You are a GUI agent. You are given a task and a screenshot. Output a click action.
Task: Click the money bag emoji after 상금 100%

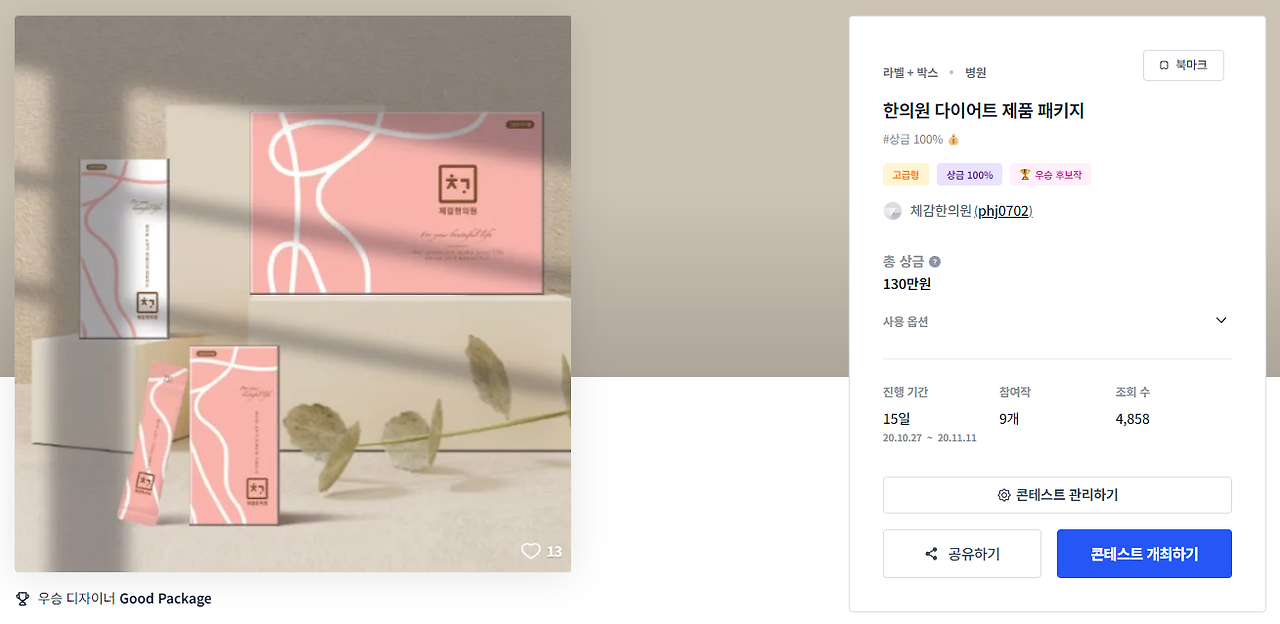[953, 140]
